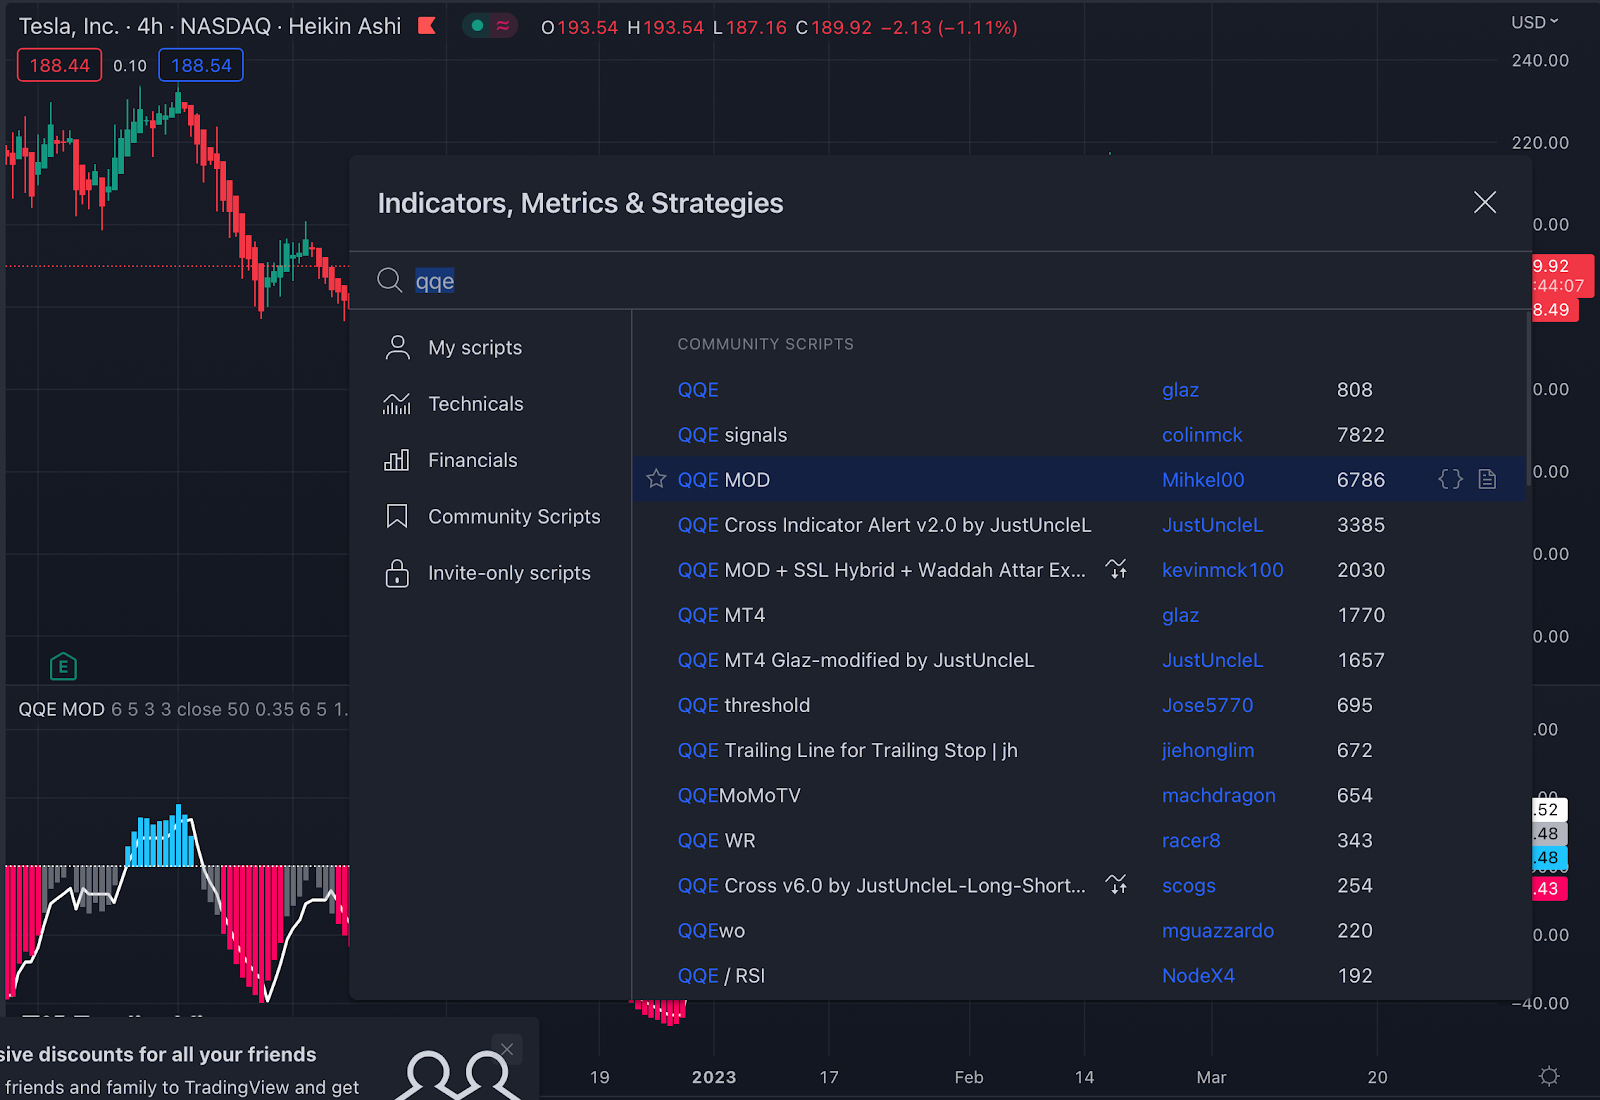Click the lock icon for Invite-only scripts
This screenshot has width=1600, height=1100.
397,572
